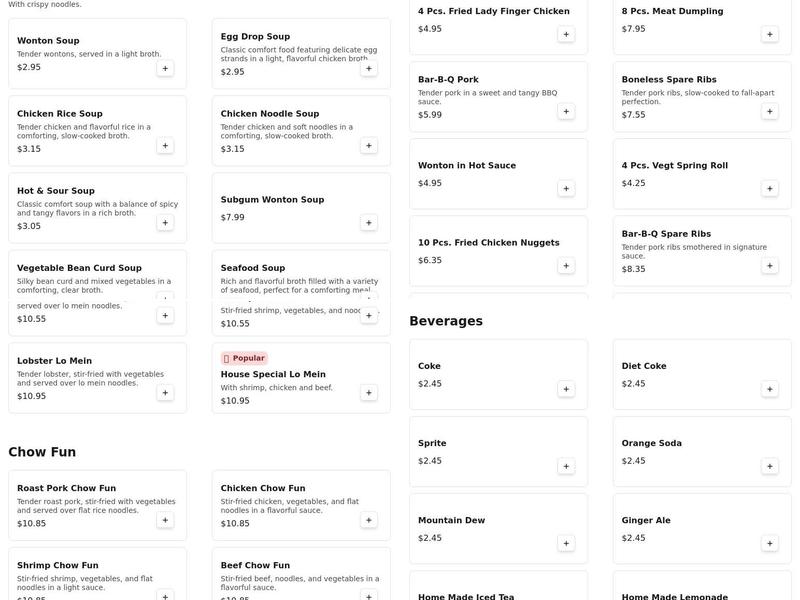Click the Popular badge on House Special

tap(244, 358)
